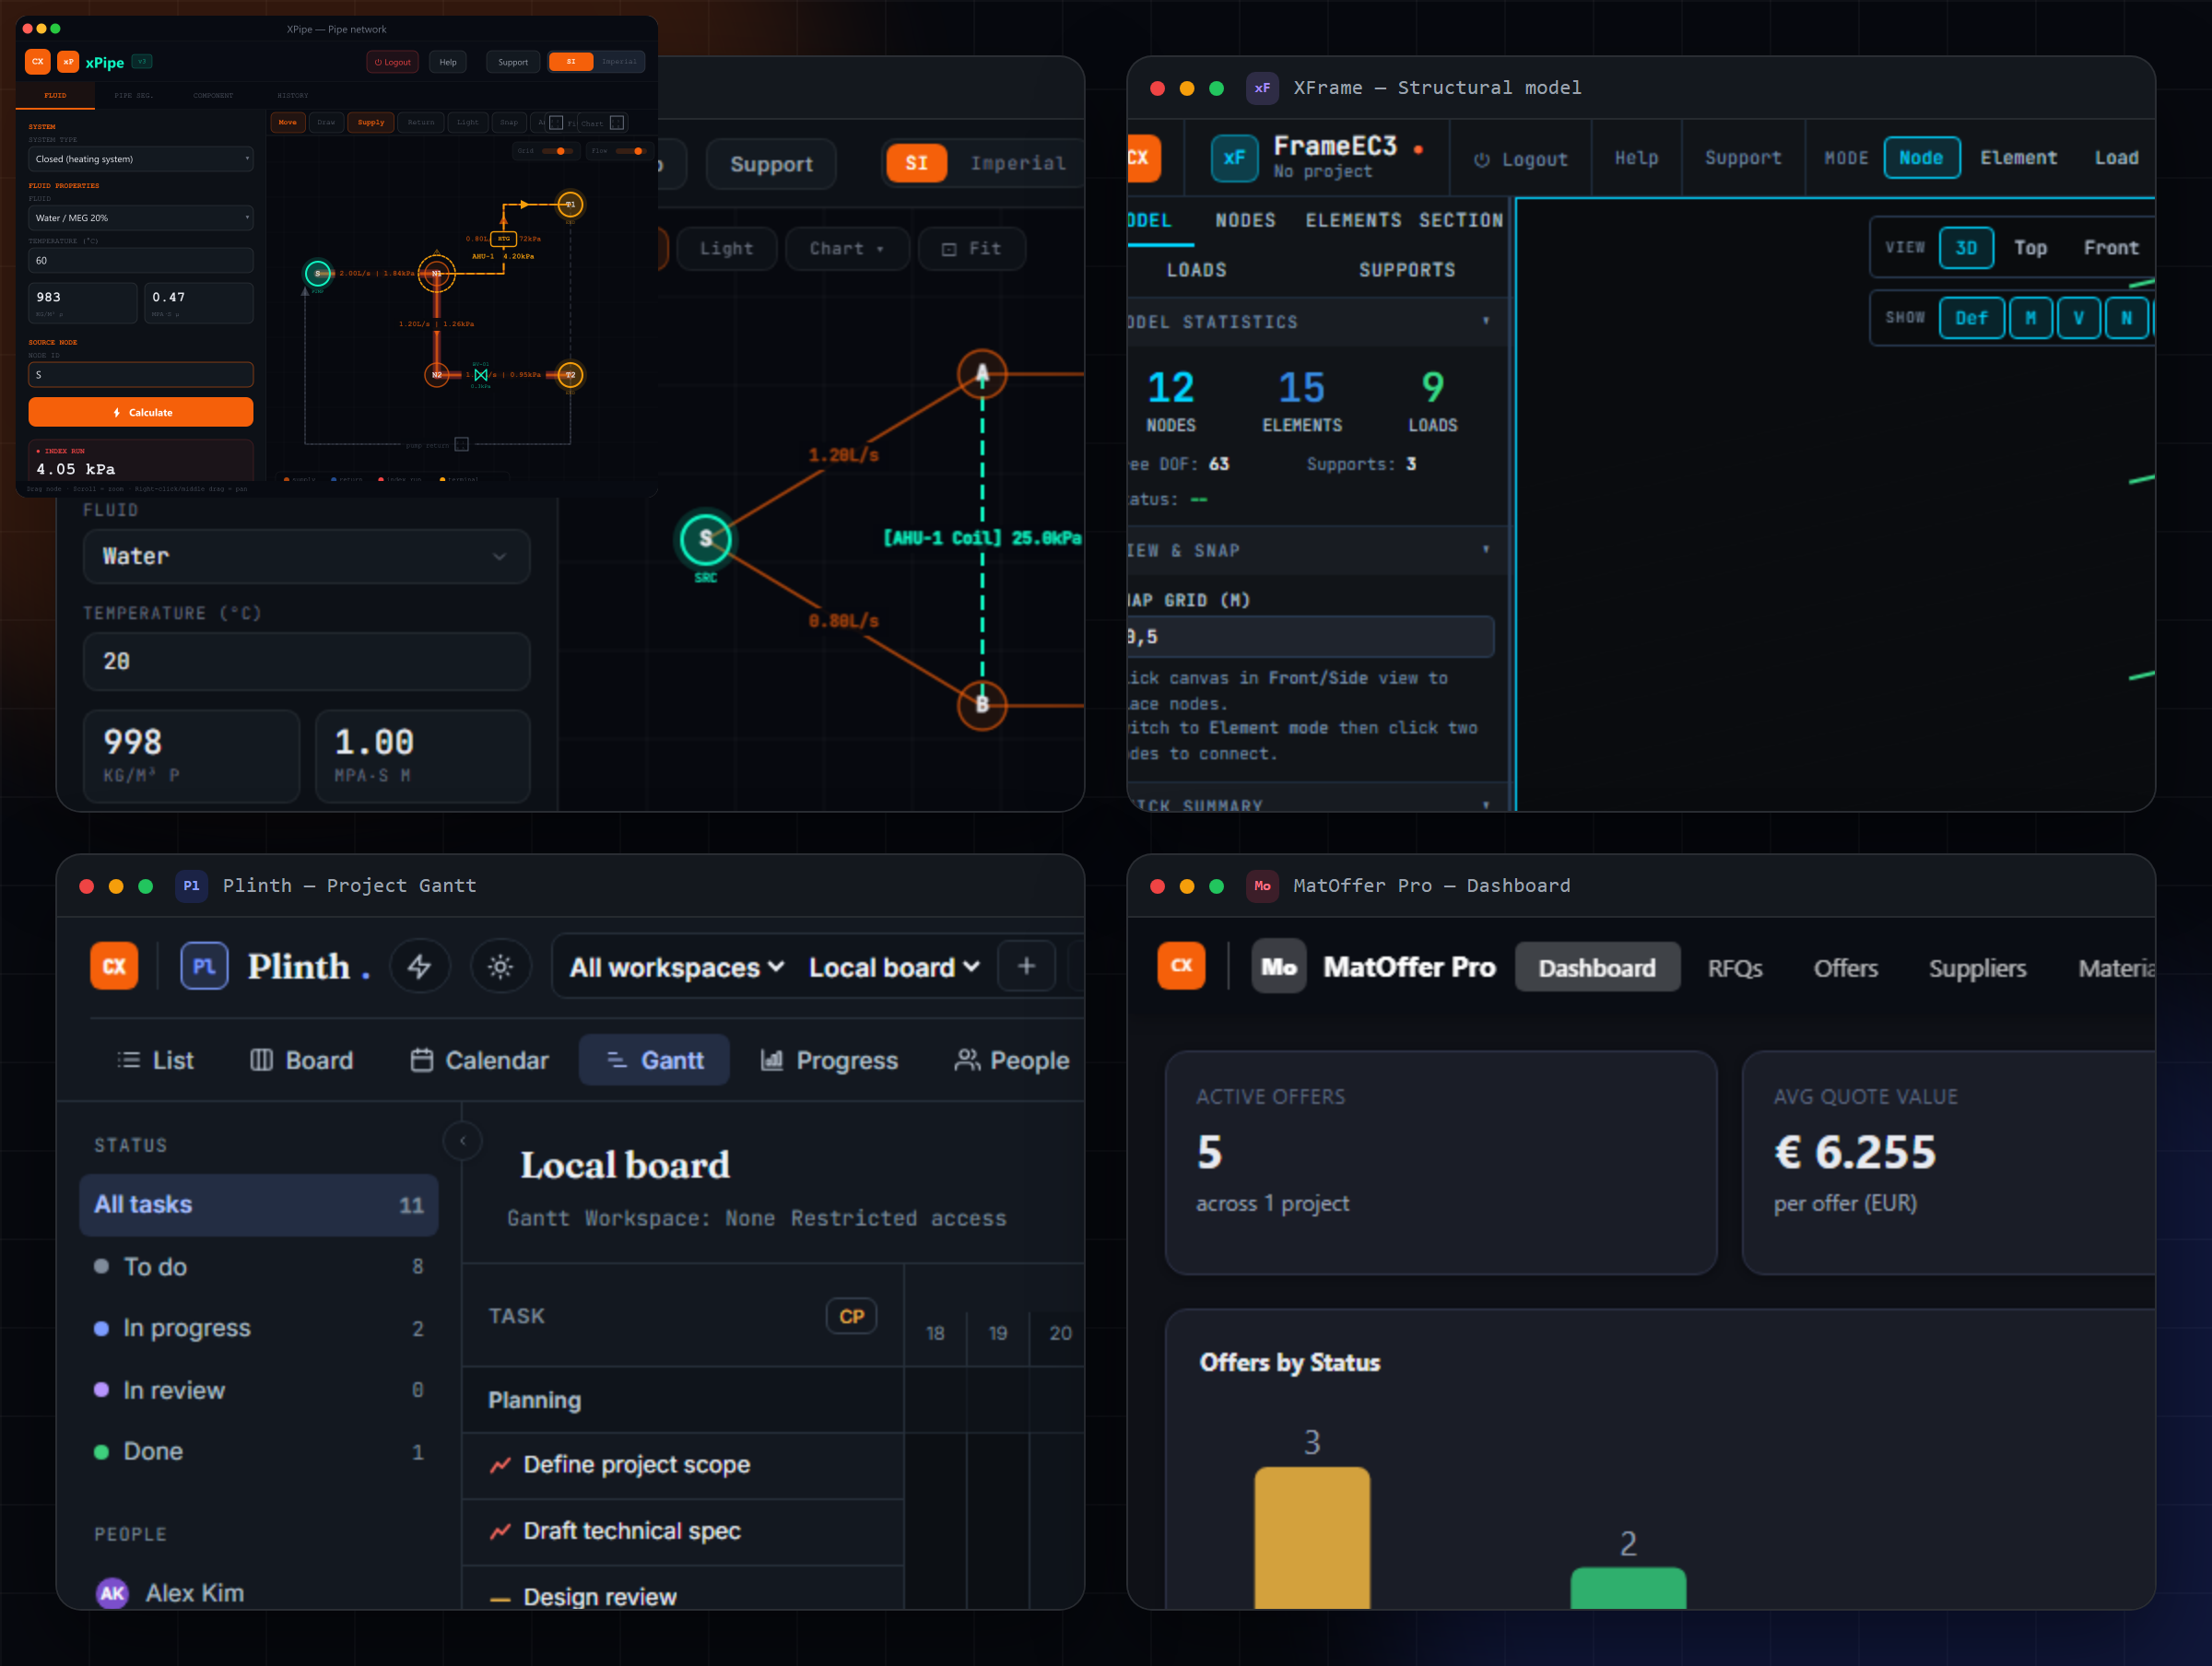Open the RFQs tab in MatOffer Pro
This screenshot has width=2212, height=1666.
point(1735,967)
